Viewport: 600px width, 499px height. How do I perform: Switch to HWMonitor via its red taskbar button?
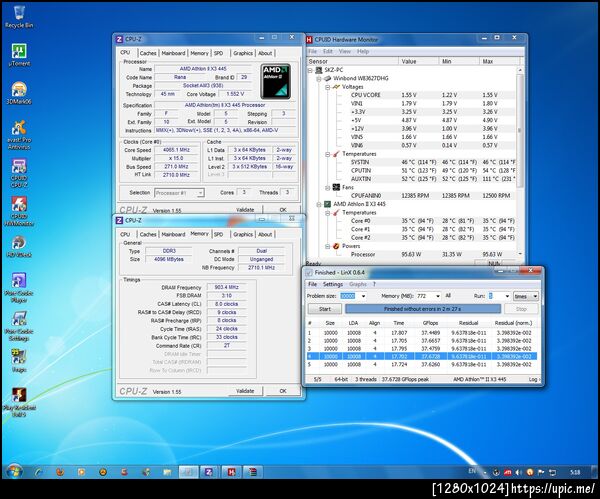231,472
